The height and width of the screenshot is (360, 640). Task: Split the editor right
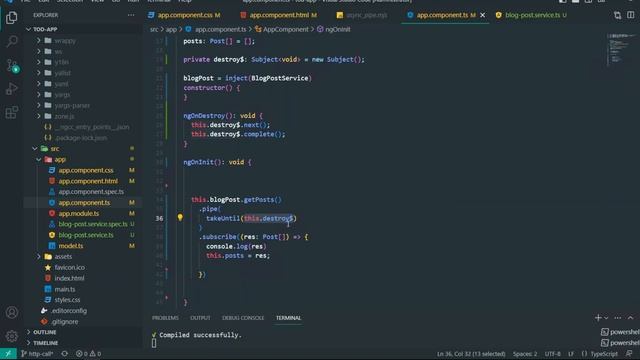631,15
